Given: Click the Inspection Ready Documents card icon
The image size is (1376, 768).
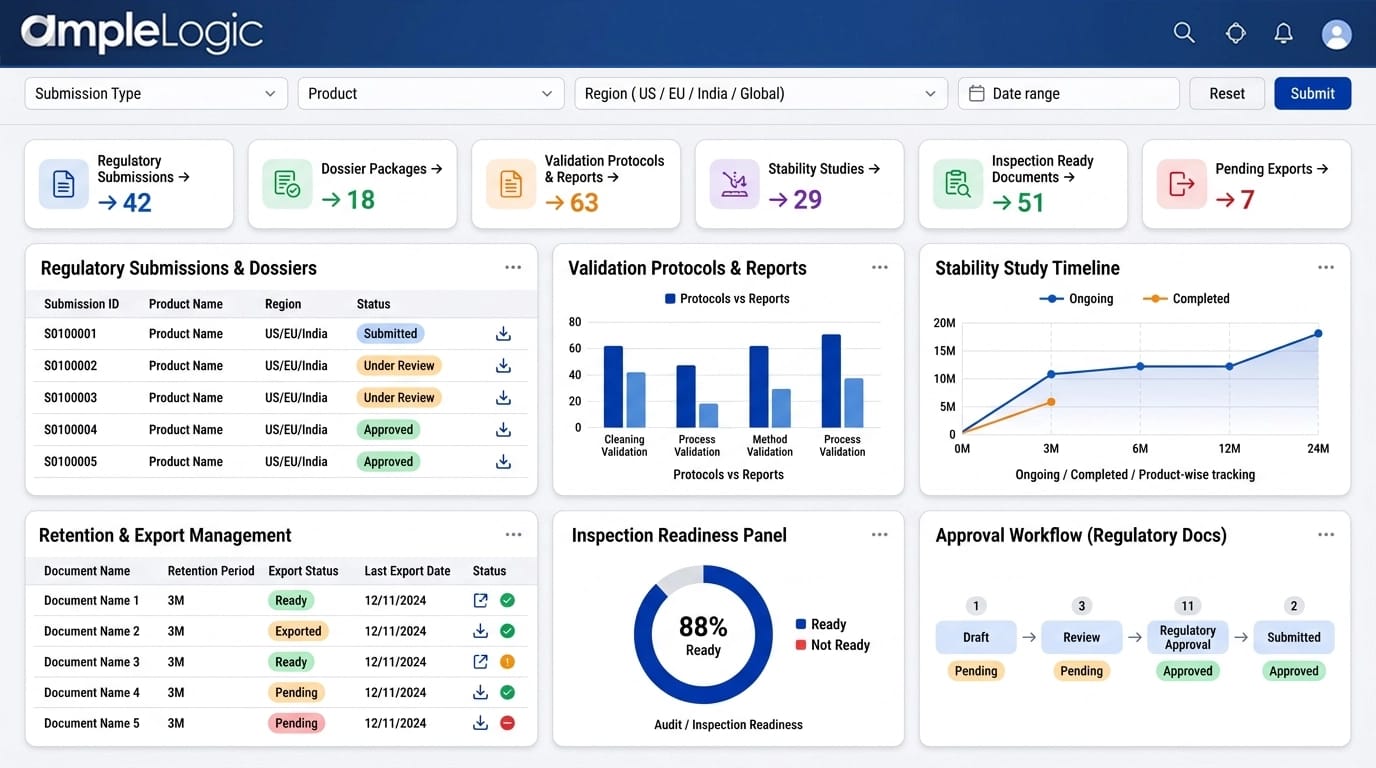Looking at the screenshot, I should (957, 184).
